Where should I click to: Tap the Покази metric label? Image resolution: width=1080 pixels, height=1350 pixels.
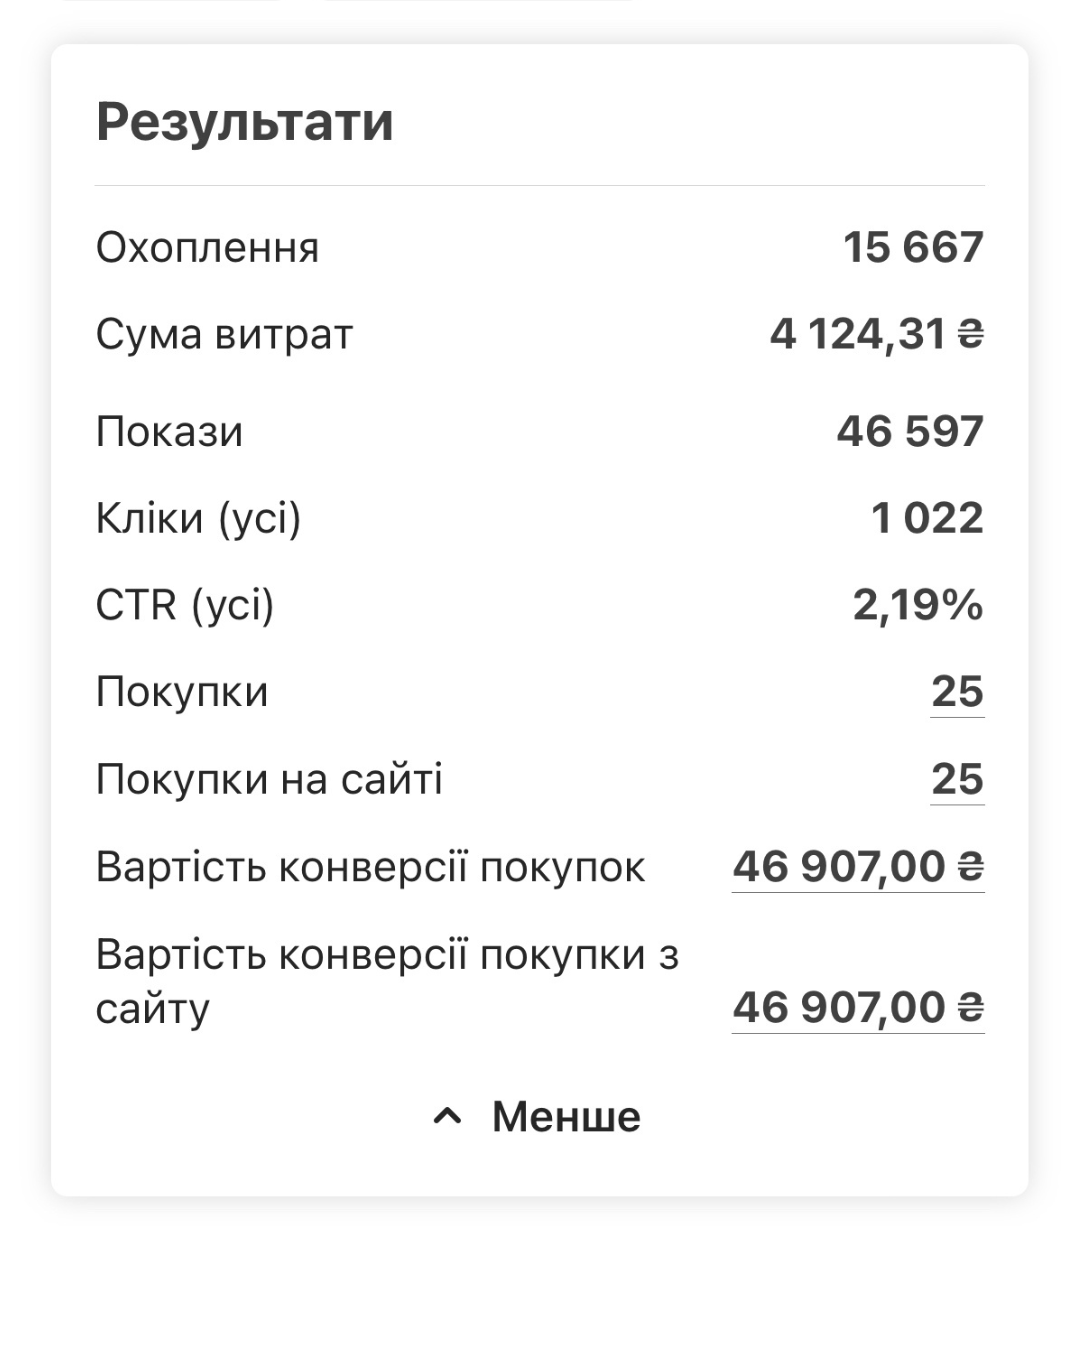point(169,432)
